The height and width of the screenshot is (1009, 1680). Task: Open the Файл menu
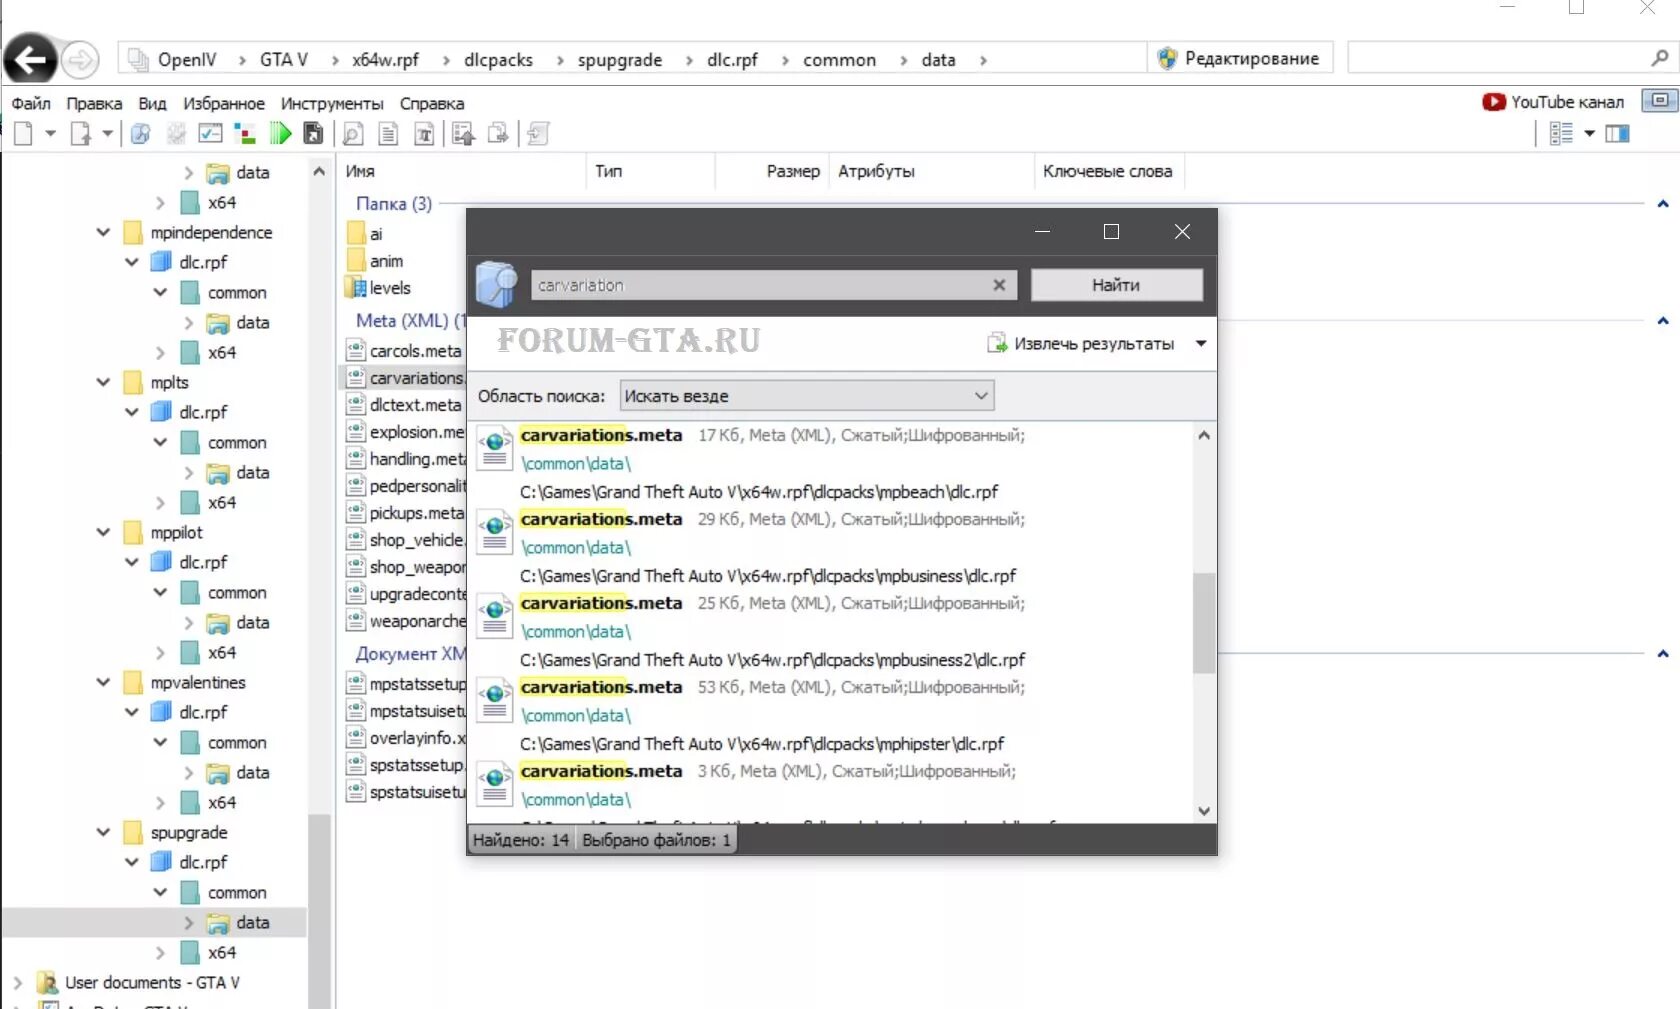[x=31, y=103]
